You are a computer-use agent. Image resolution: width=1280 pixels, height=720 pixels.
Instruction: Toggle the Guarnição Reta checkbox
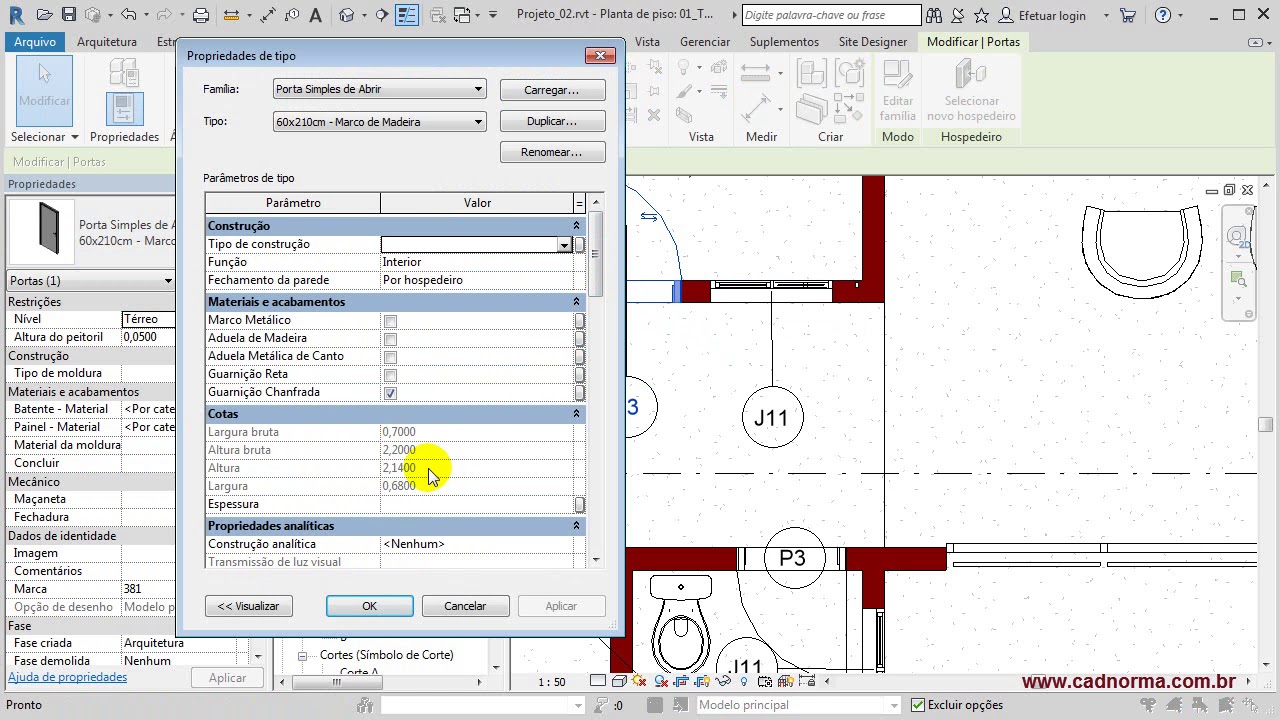(390, 375)
